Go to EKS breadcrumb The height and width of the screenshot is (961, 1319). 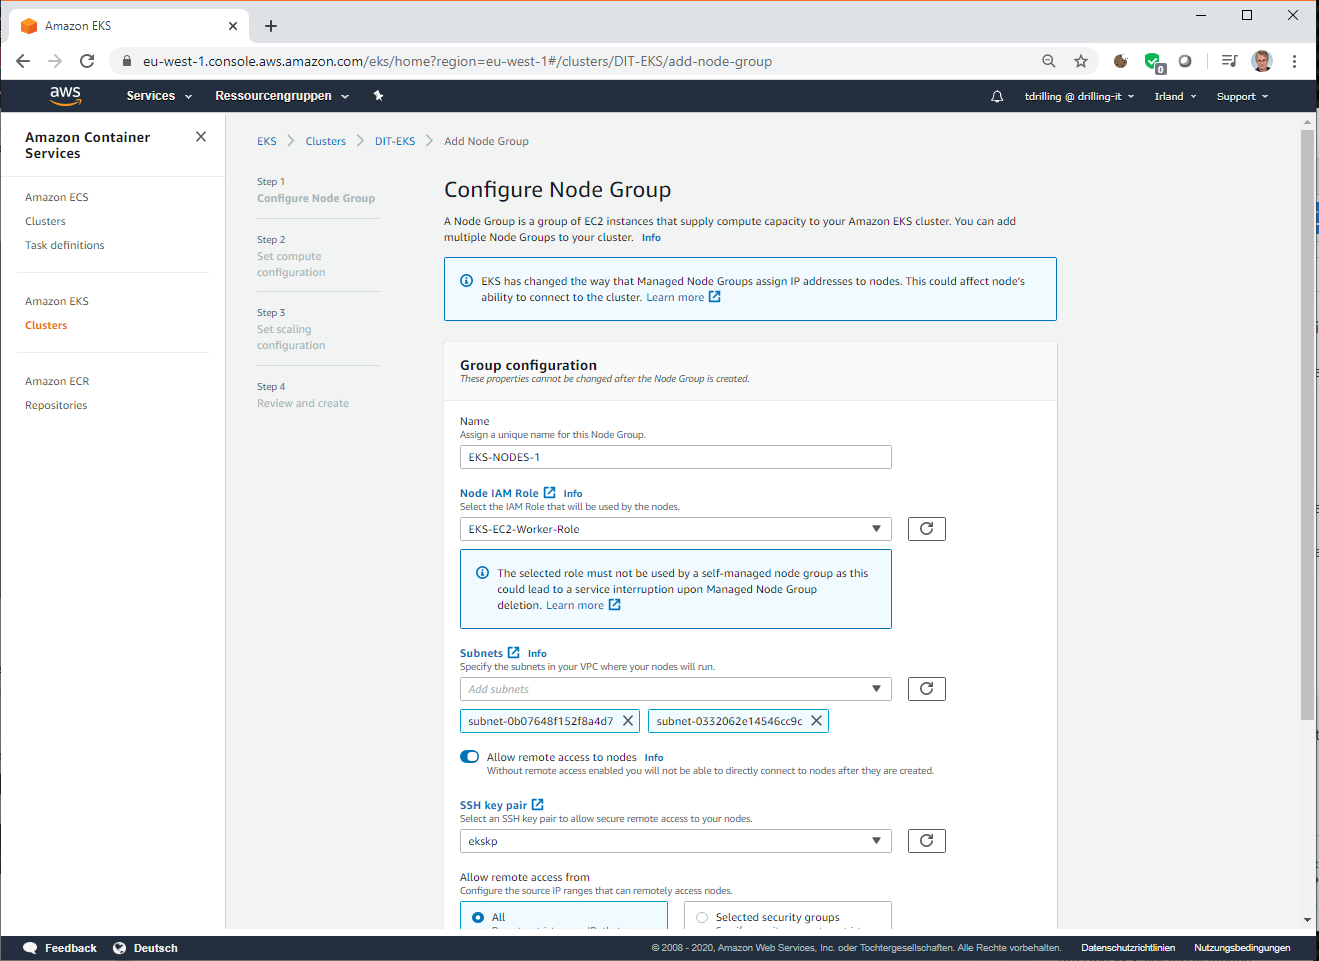tap(267, 141)
